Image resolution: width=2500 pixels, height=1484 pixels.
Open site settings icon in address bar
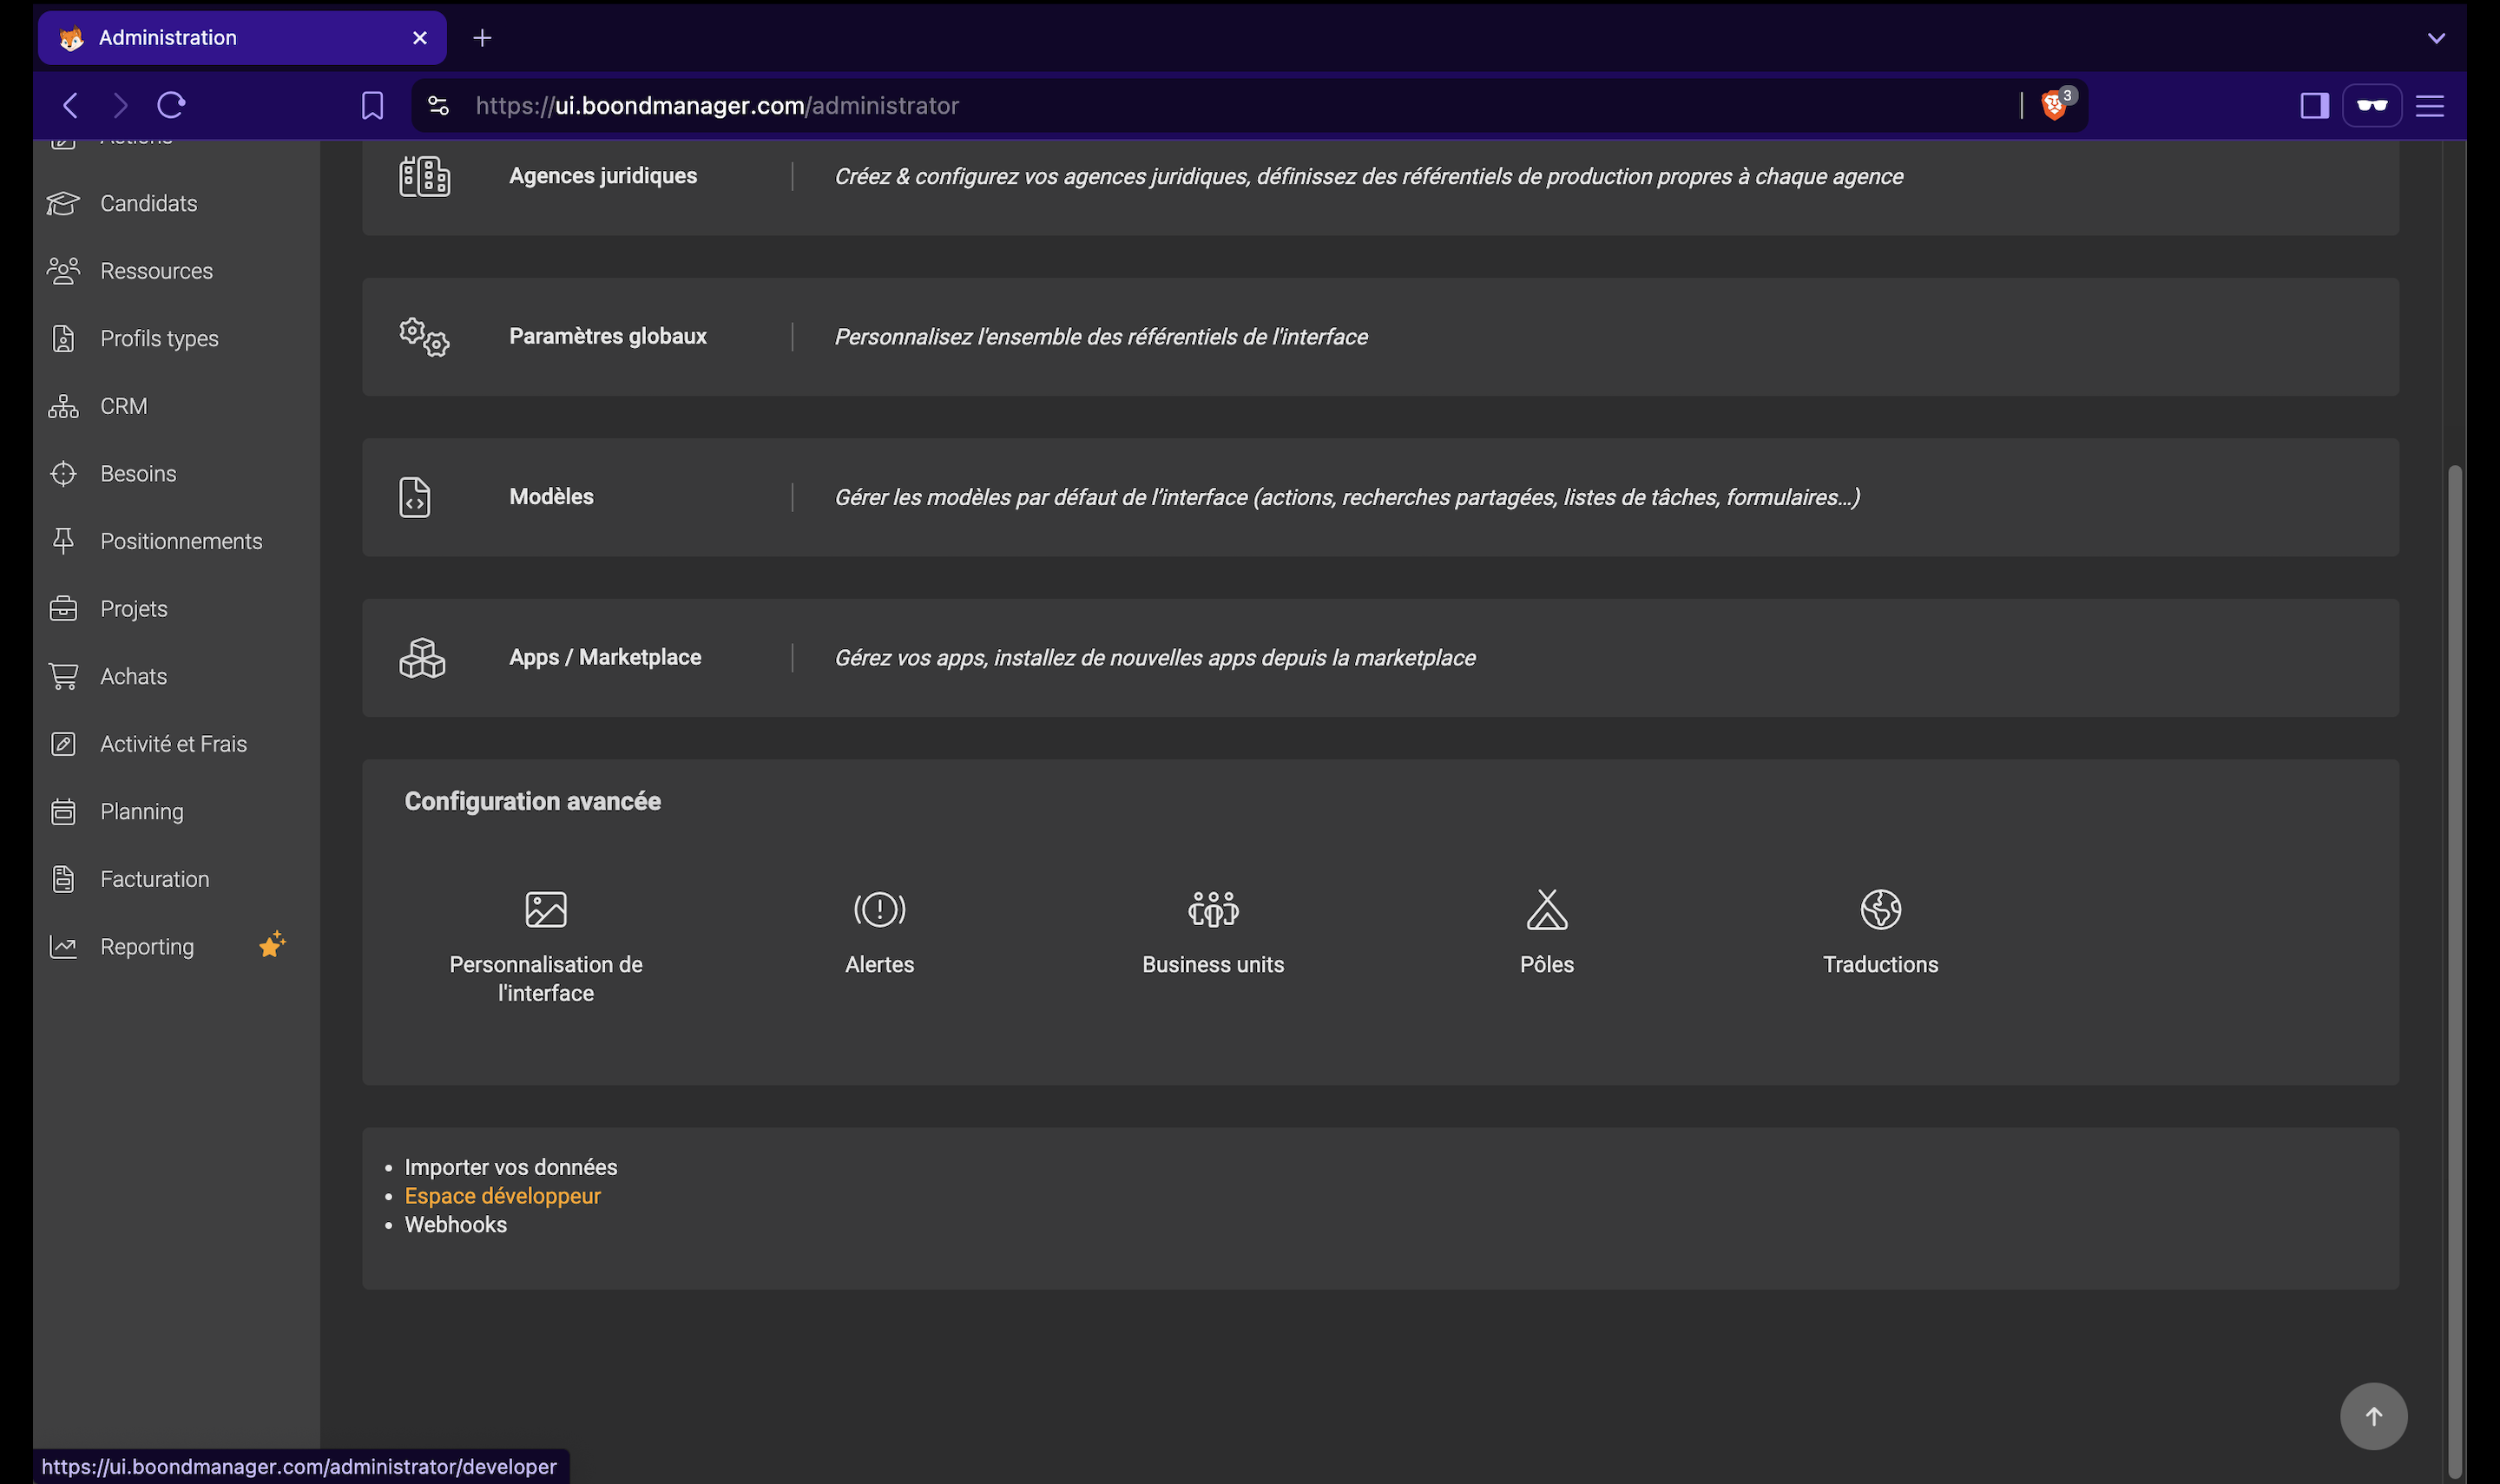click(x=438, y=105)
